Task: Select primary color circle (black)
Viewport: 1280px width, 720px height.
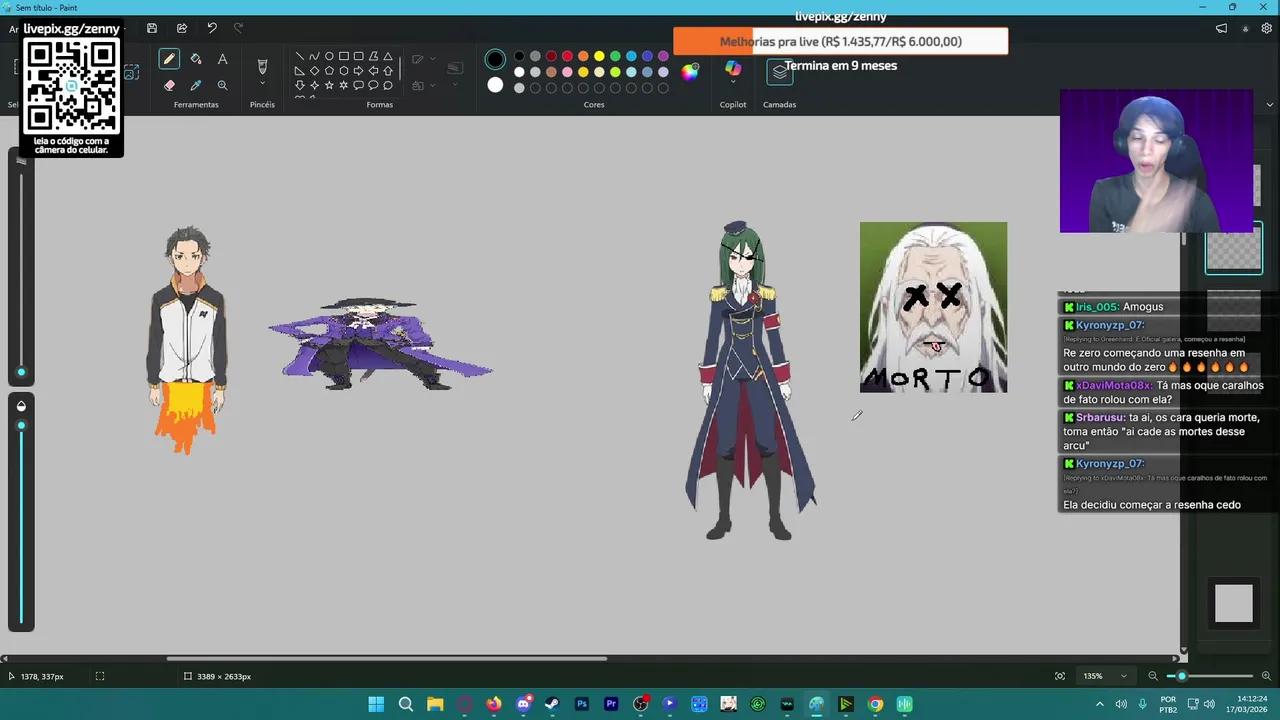Action: (495, 59)
